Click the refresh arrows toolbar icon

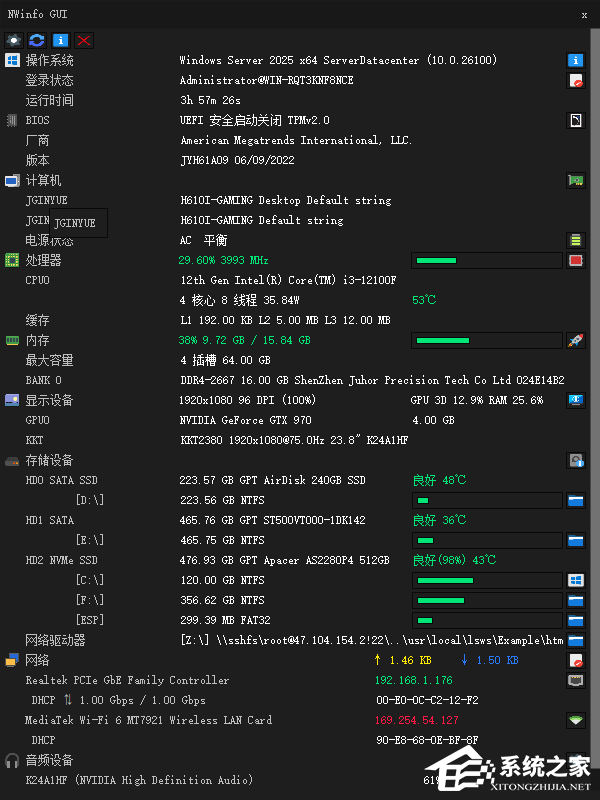pyautogui.click(x=37, y=40)
